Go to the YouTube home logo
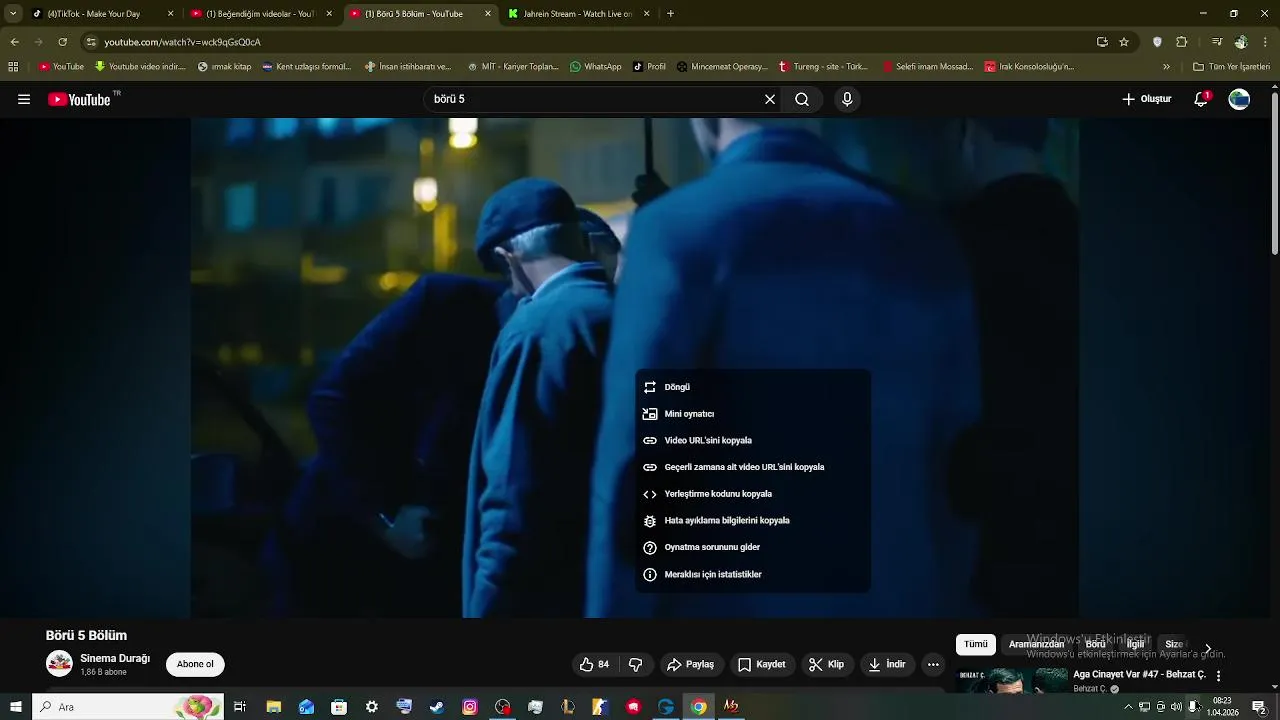Image resolution: width=1280 pixels, height=720 pixels. [79, 99]
